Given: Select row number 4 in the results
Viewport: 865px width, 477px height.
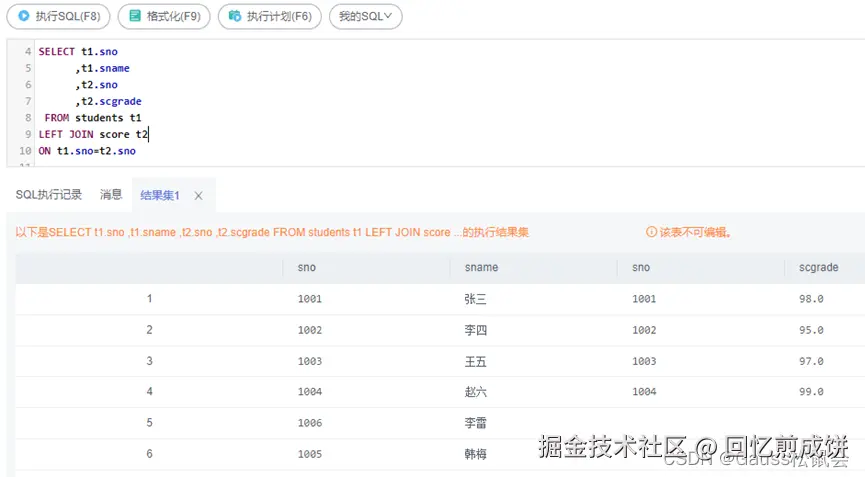Looking at the screenshot, I should click(149, 392).
